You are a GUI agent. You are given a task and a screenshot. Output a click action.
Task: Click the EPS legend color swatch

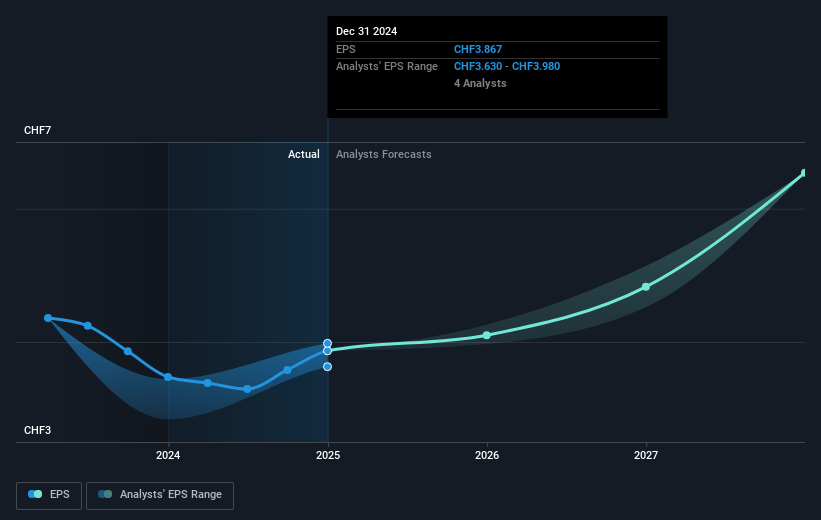[x=35, y=494]
